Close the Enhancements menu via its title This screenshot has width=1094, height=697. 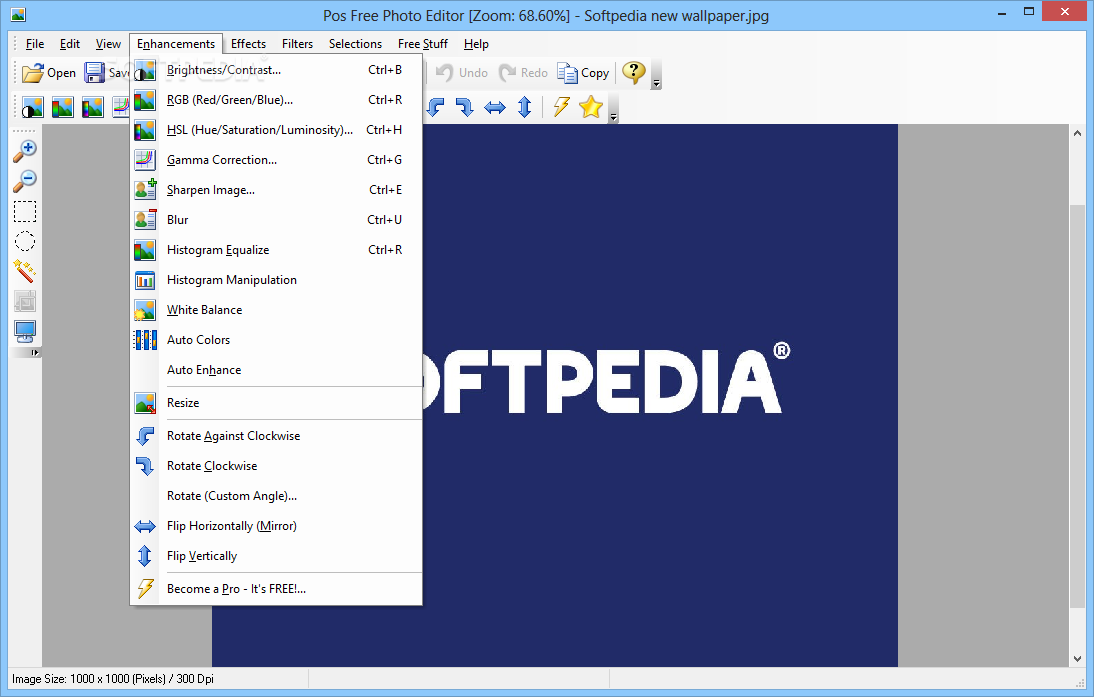(x=176, y=44)
